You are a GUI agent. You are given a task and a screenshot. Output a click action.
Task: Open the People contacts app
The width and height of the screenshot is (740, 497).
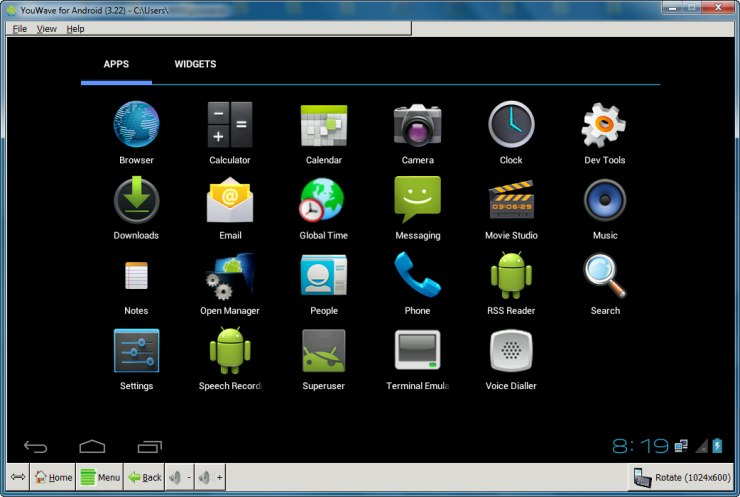coord(324,275)
